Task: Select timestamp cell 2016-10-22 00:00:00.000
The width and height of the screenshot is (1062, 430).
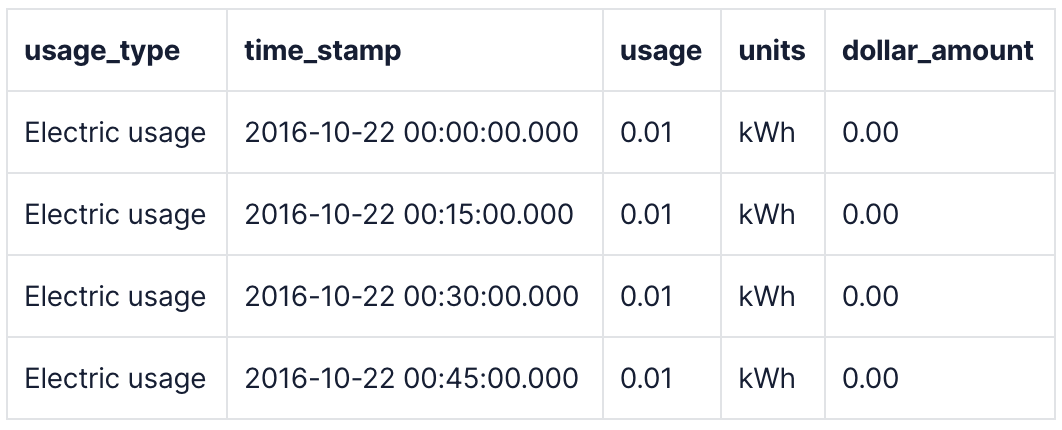Action: click(411, 132)
